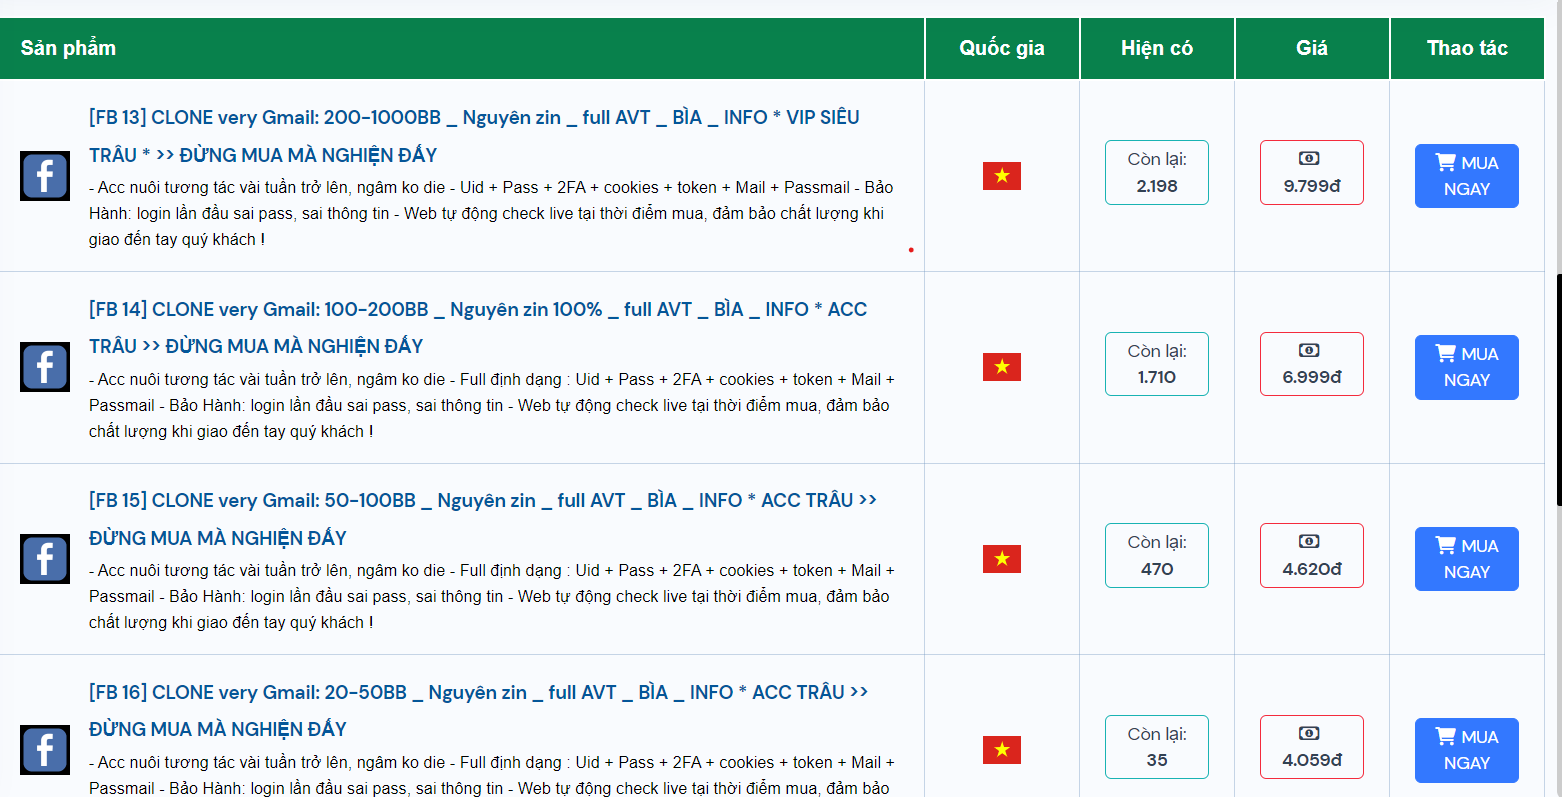Click the description text under the FB 15 title
The width and height of the screenshot is (1562, 797).
[492, 596]
